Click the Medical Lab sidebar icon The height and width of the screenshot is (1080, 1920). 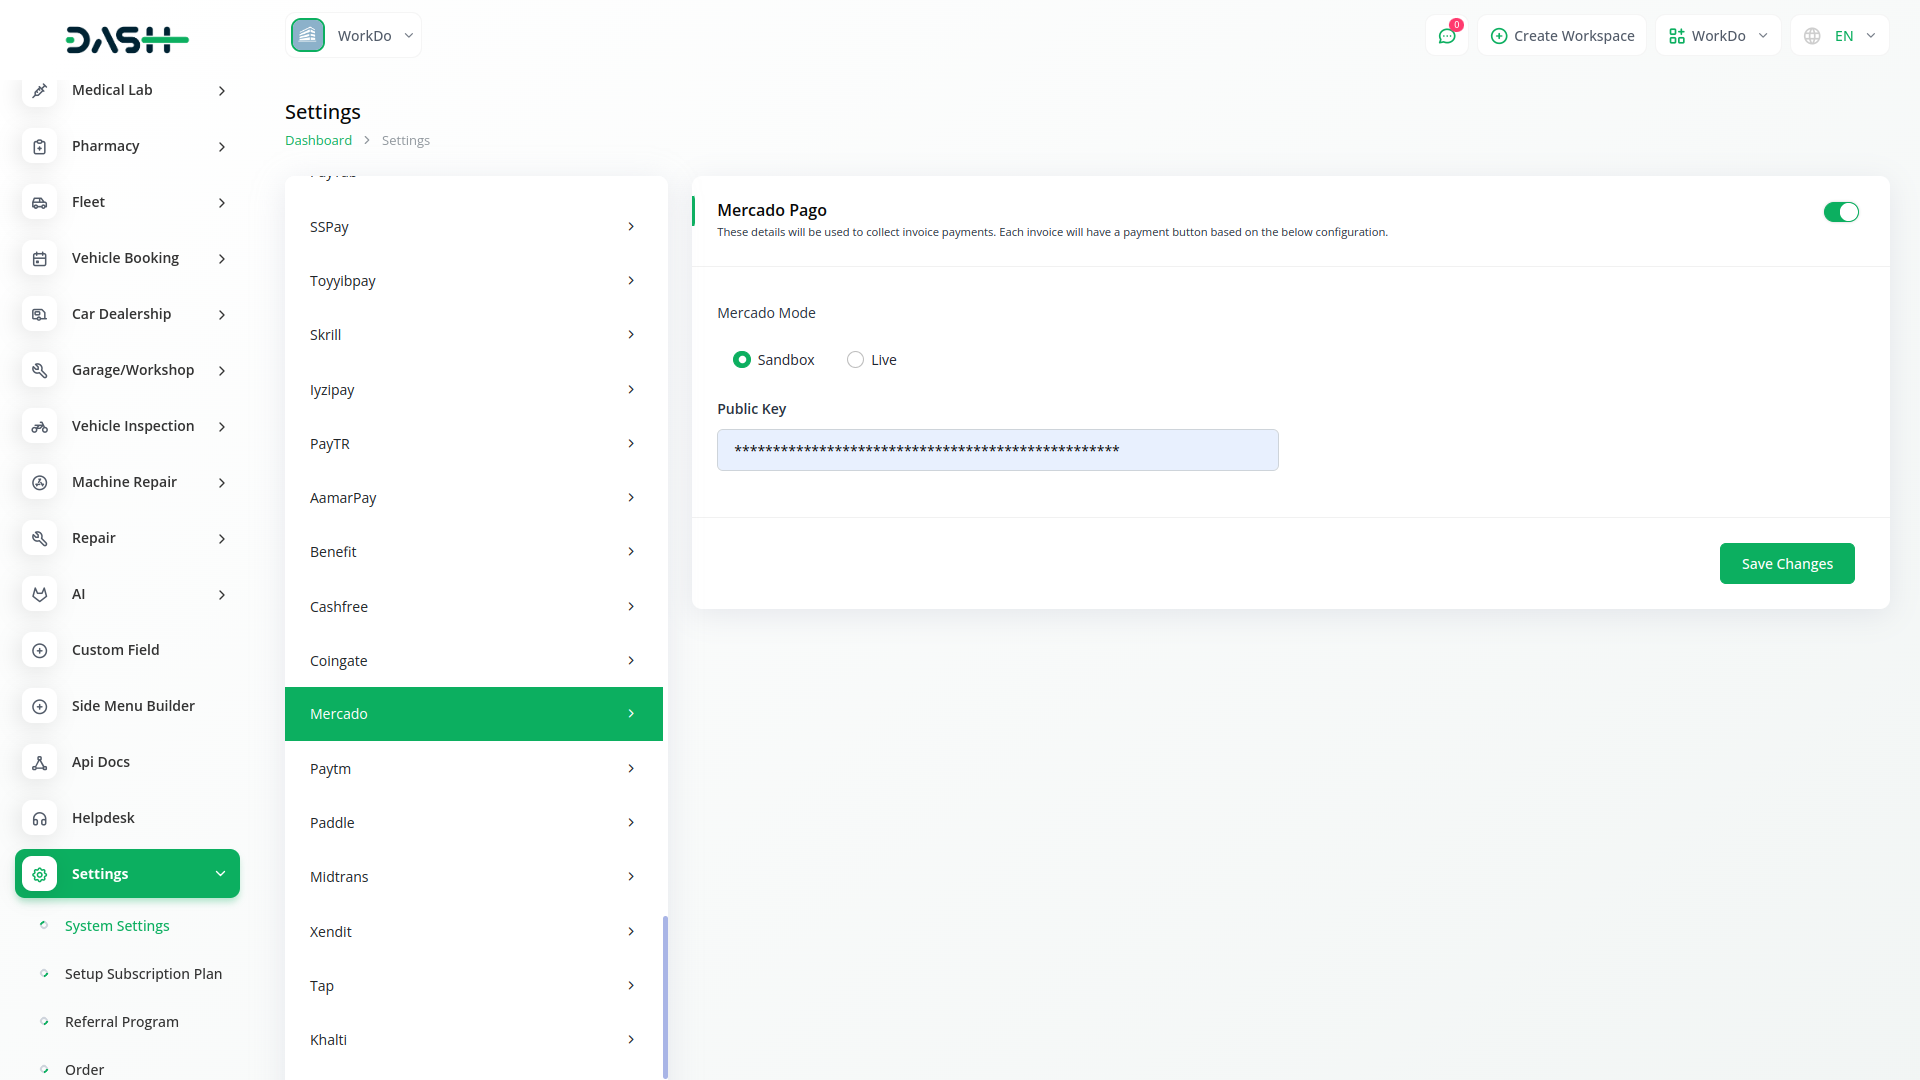(x=39, y=90)
